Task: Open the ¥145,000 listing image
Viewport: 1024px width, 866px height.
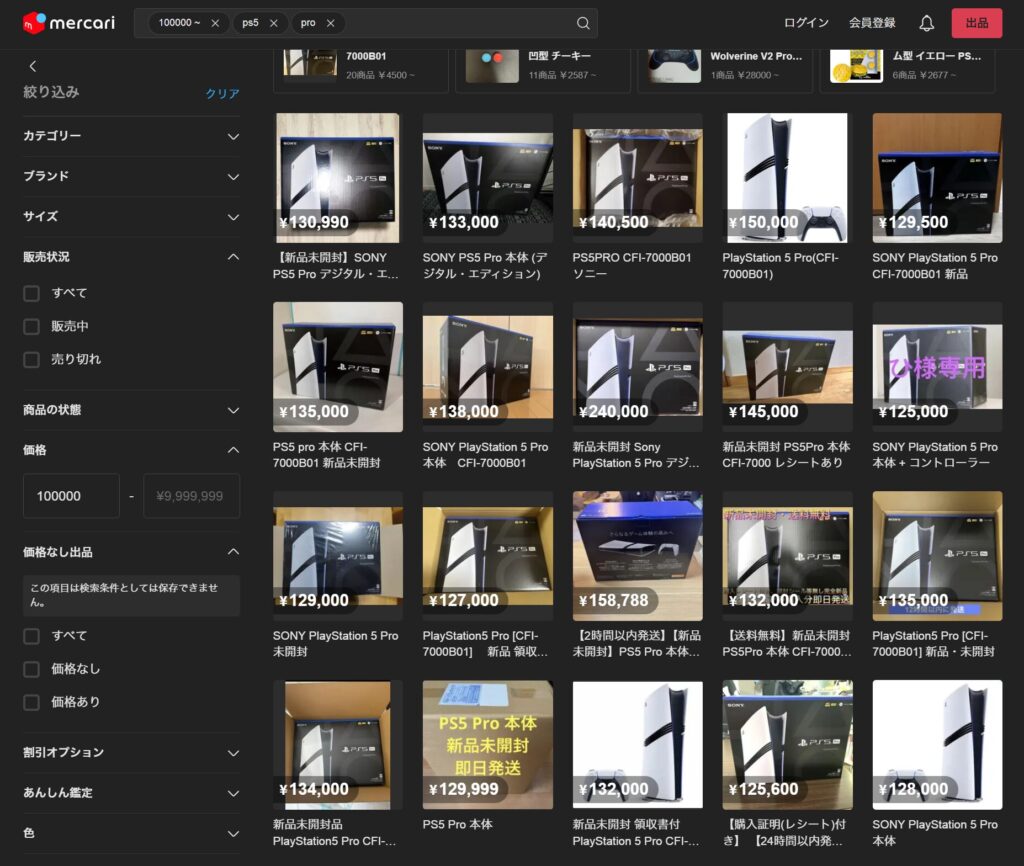Action: pyautogui.click(x=788, y=366)
